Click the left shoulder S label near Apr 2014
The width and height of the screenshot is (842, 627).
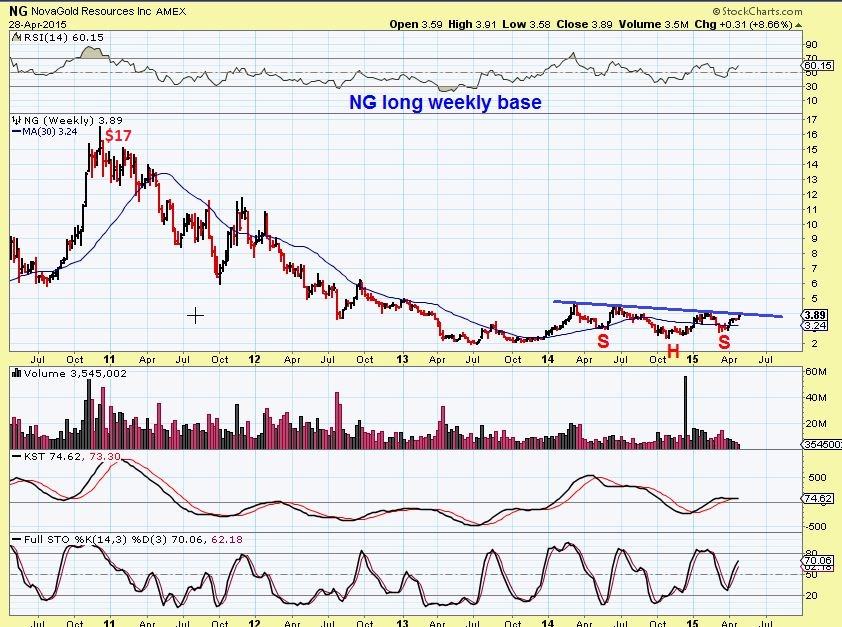(603, 341)
